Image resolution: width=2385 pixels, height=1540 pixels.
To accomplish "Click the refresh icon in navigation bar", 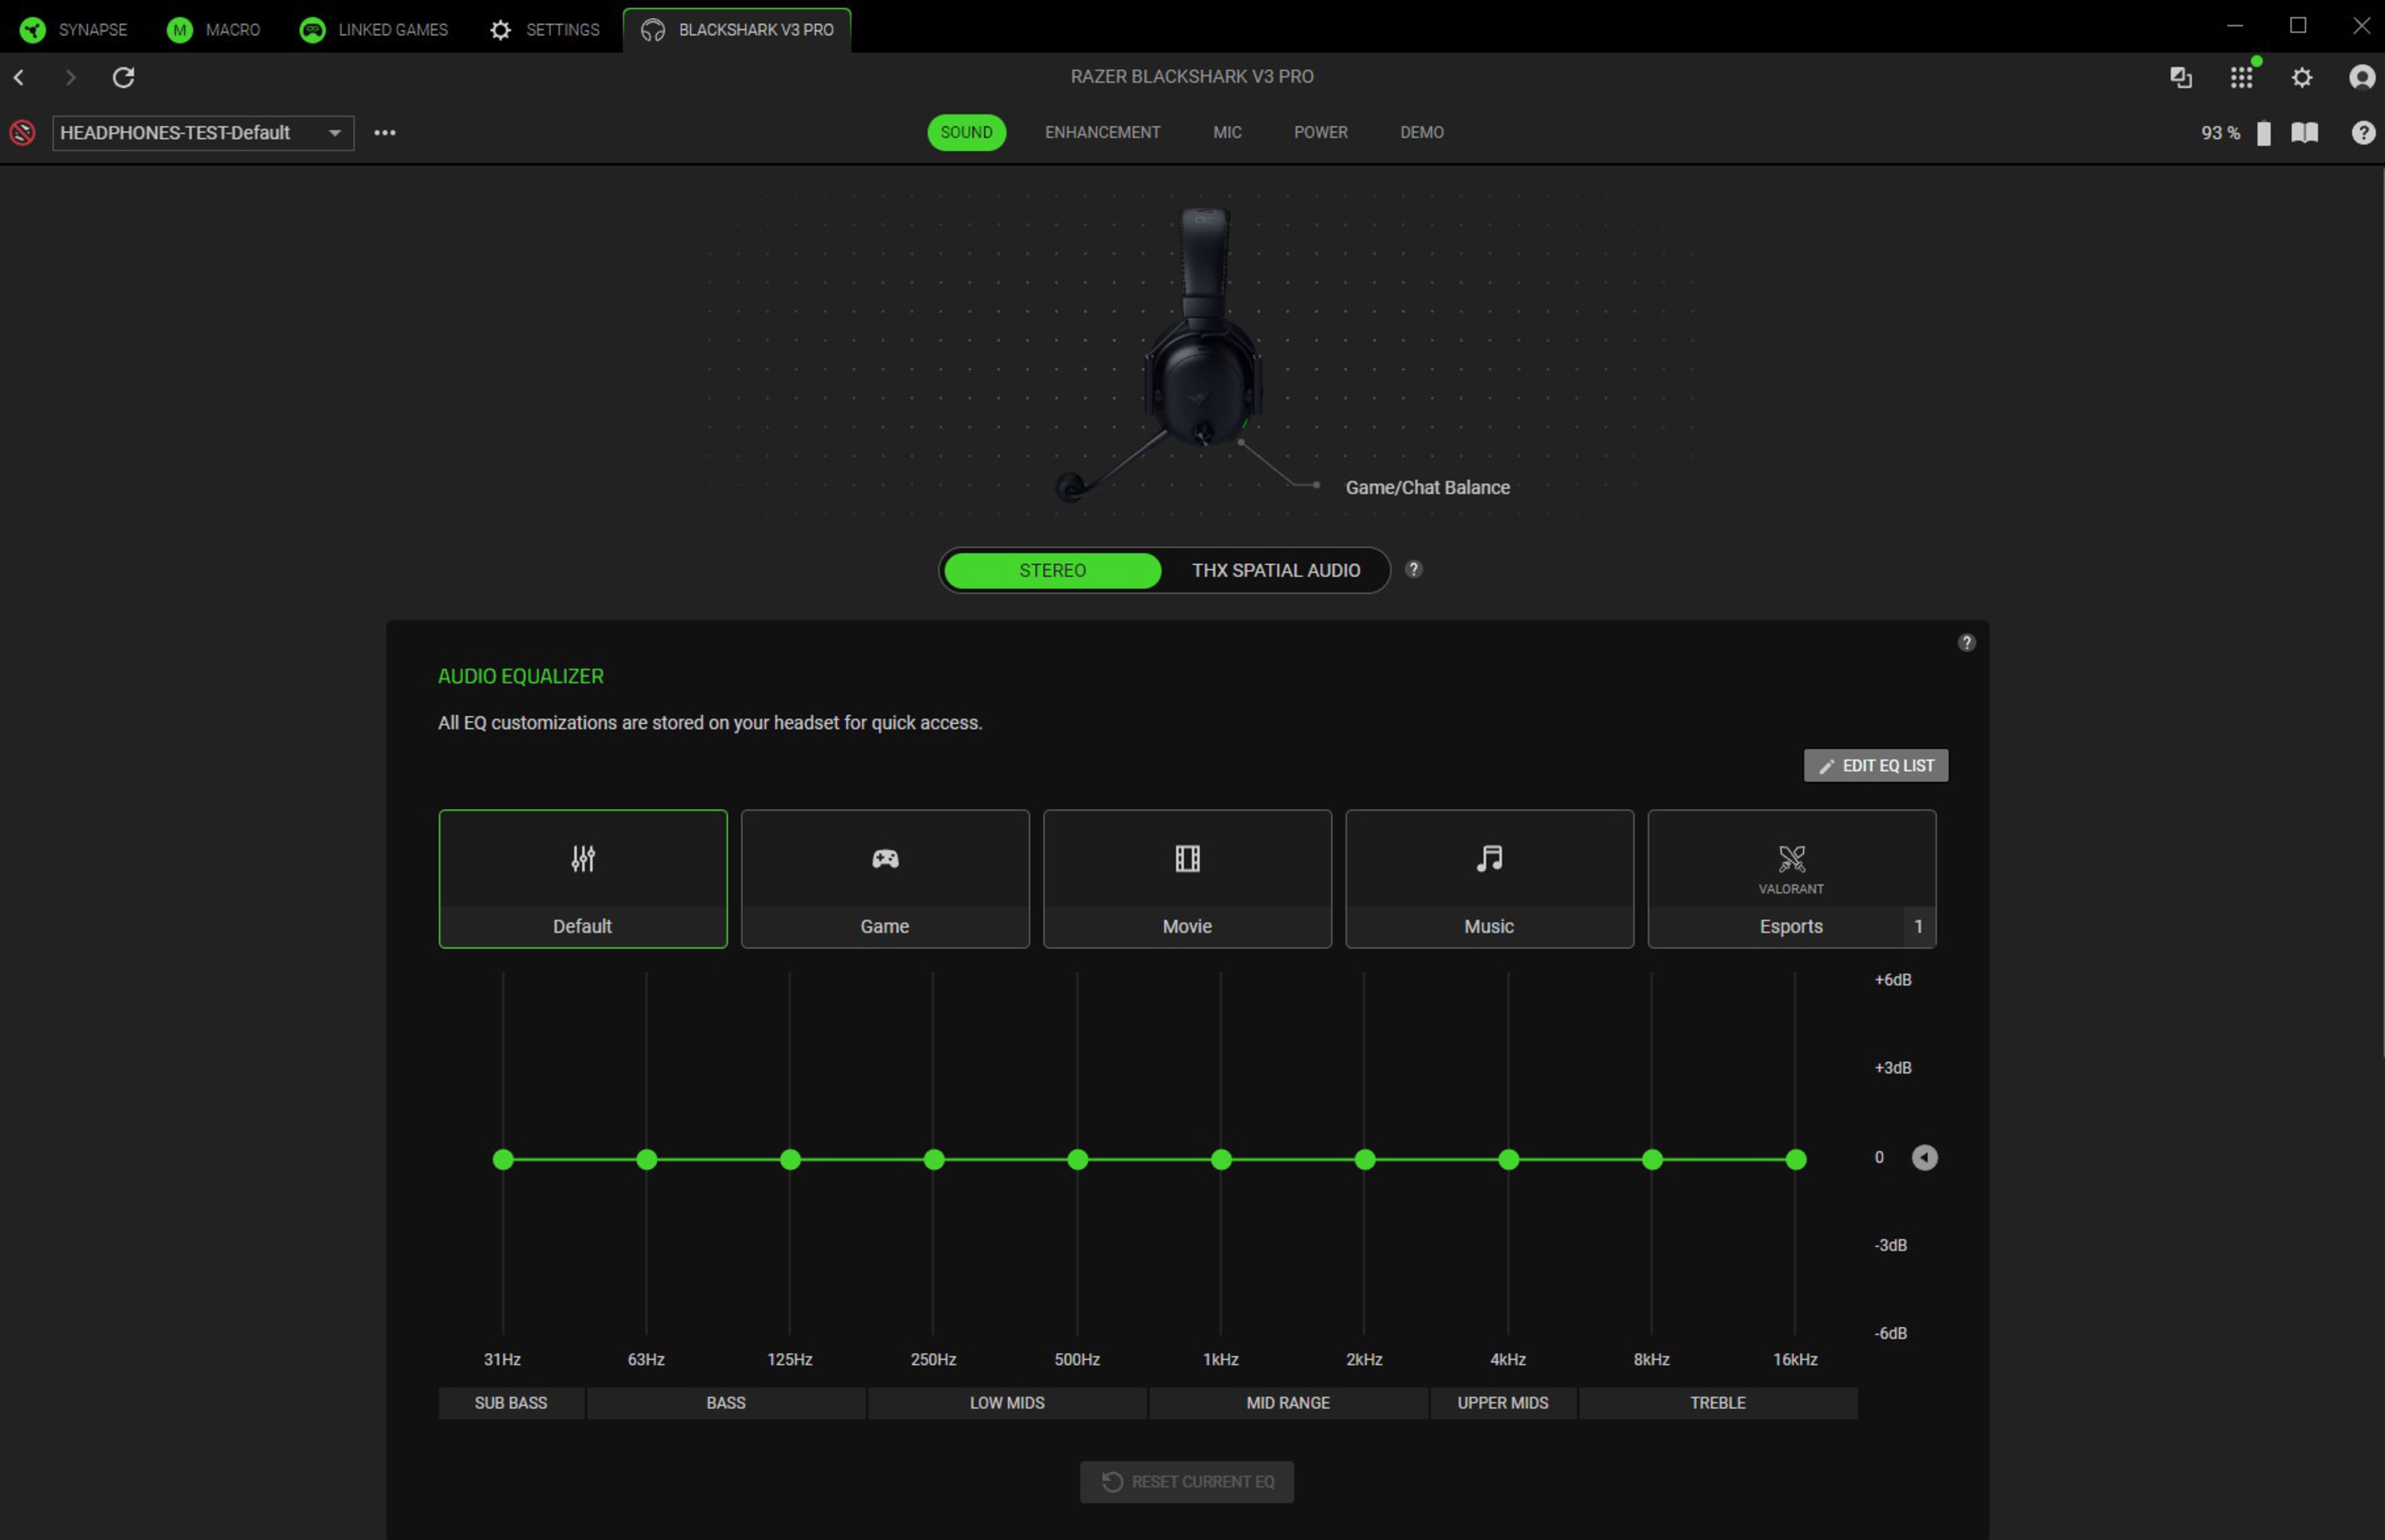I will point(123,77).
